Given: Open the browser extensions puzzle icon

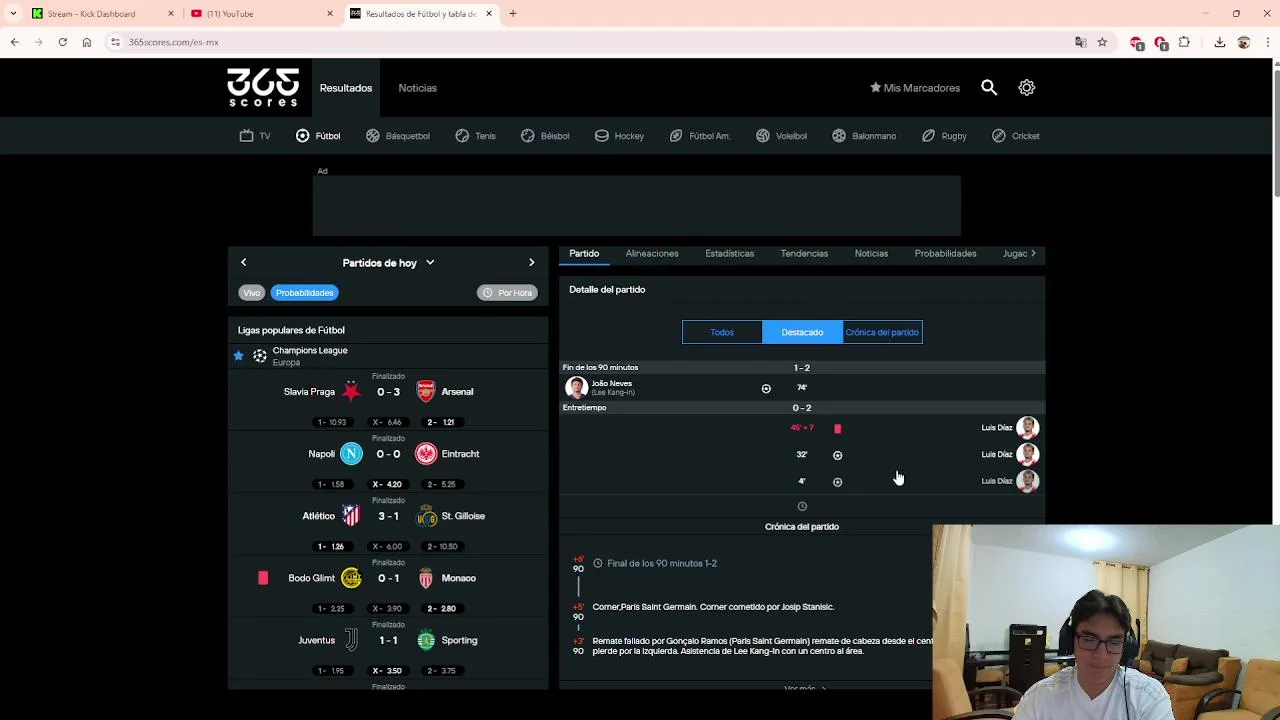Looking at the screenshot, I should (1184, 42).
